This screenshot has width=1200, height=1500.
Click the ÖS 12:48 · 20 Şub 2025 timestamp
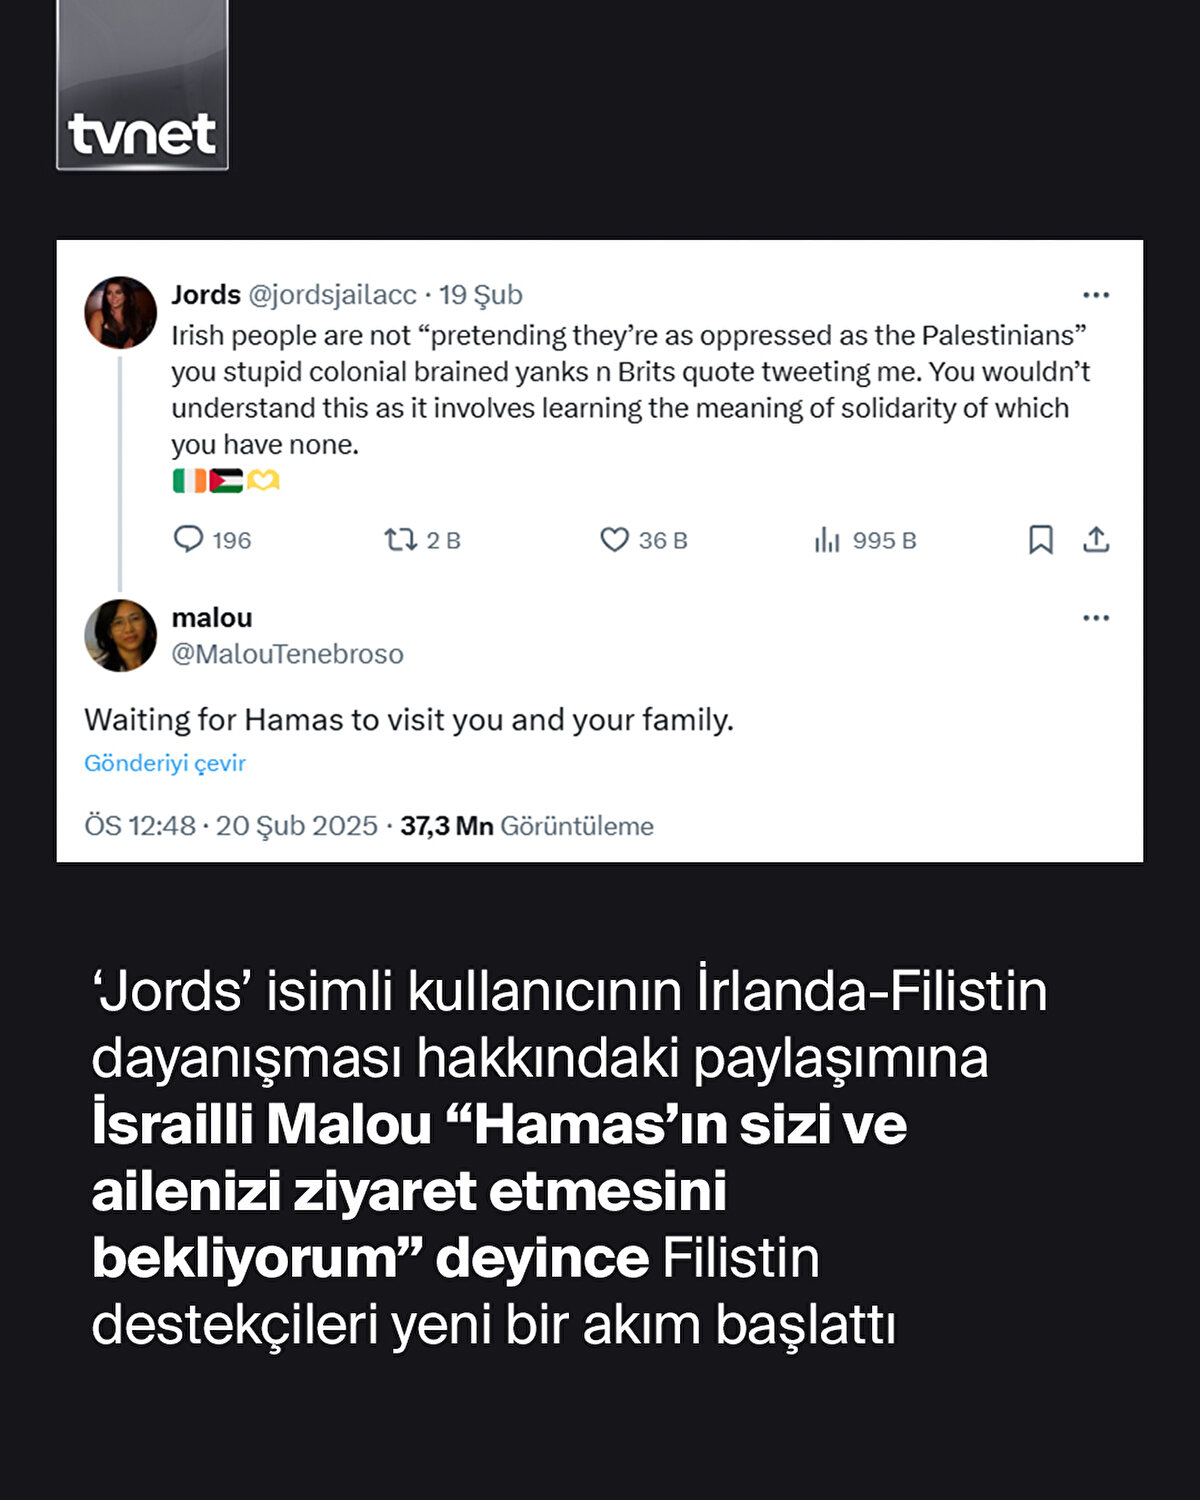tap(231, 826)
